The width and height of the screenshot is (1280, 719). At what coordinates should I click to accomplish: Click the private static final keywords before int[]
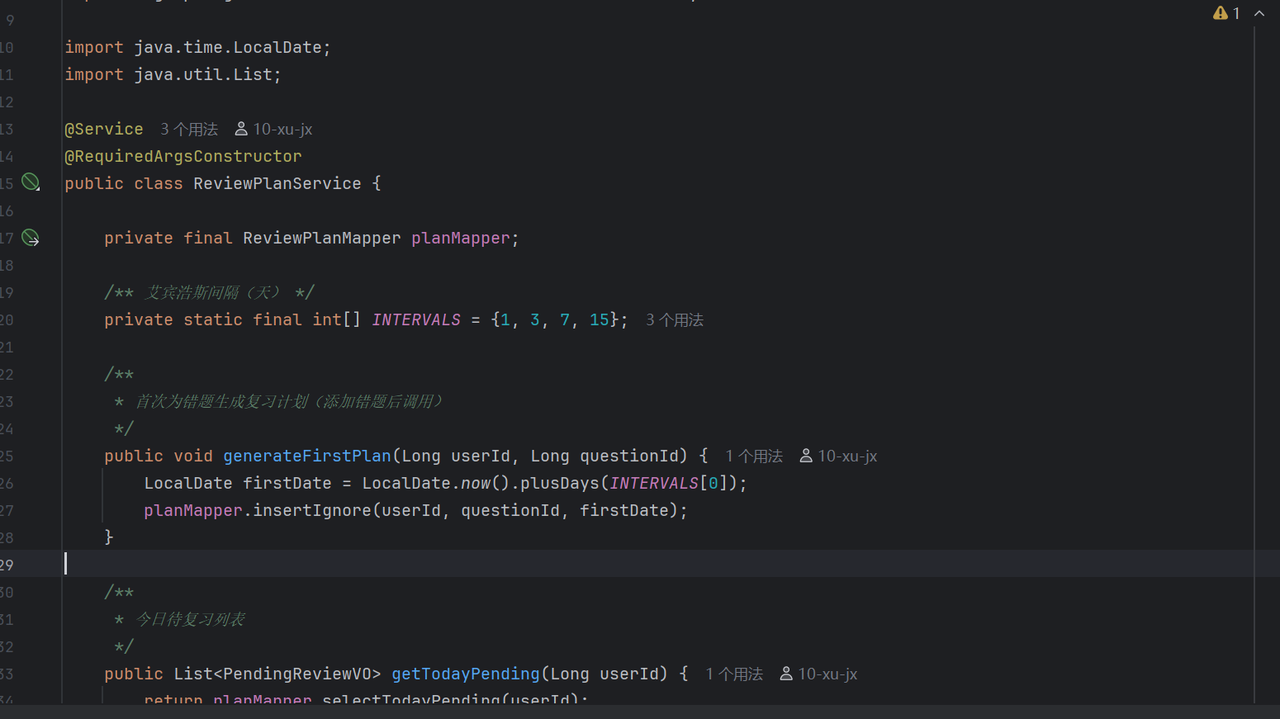pyautogui.click(x=203, y=320)
